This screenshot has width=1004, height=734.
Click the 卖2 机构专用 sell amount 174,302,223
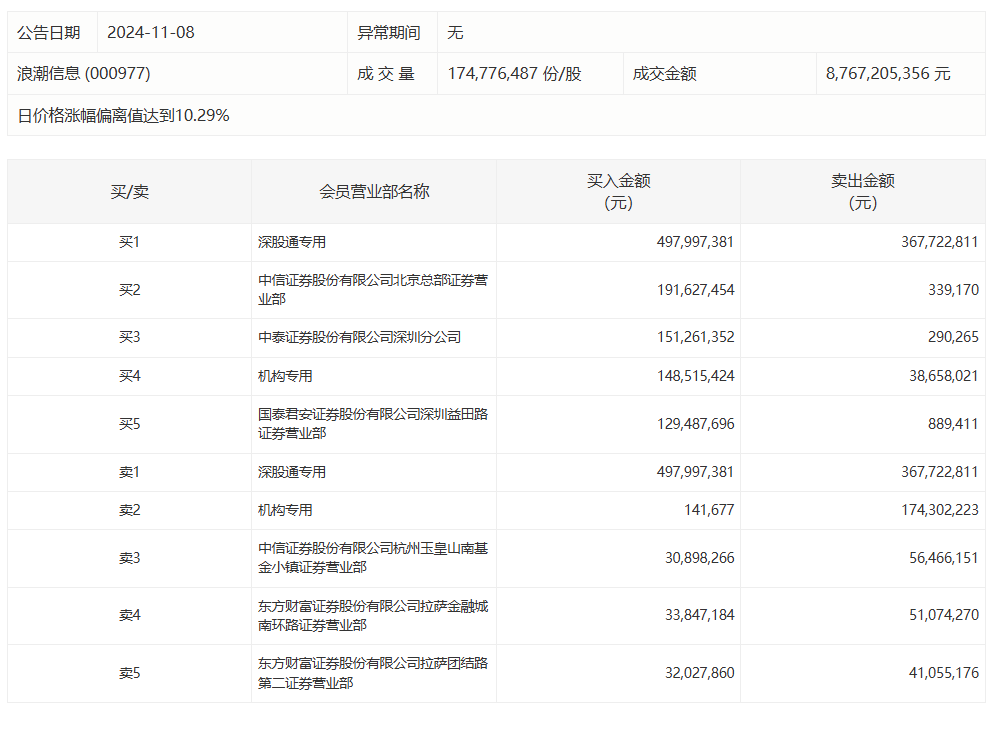933,510
